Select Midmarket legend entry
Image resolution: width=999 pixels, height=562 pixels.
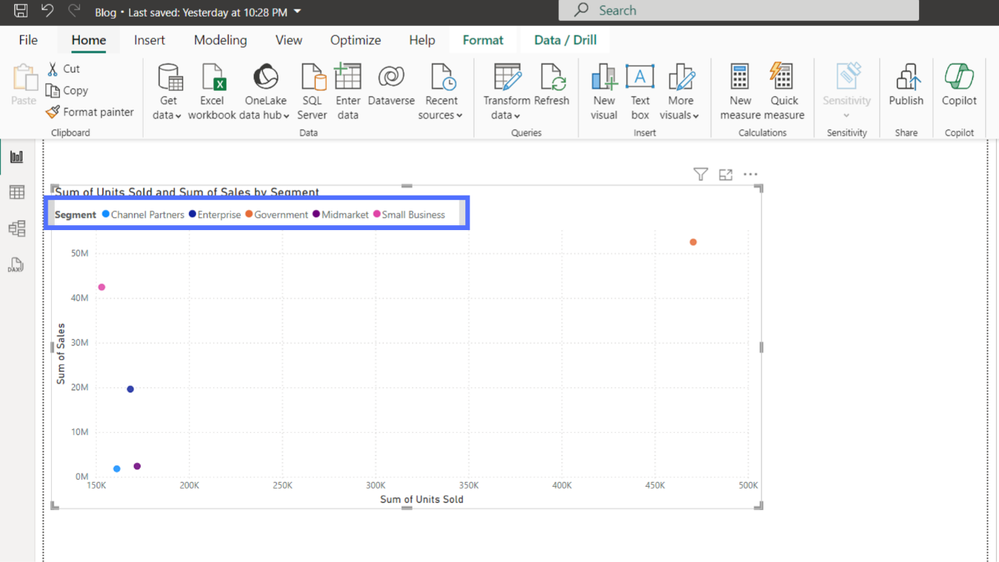click(x=340, y=215)
